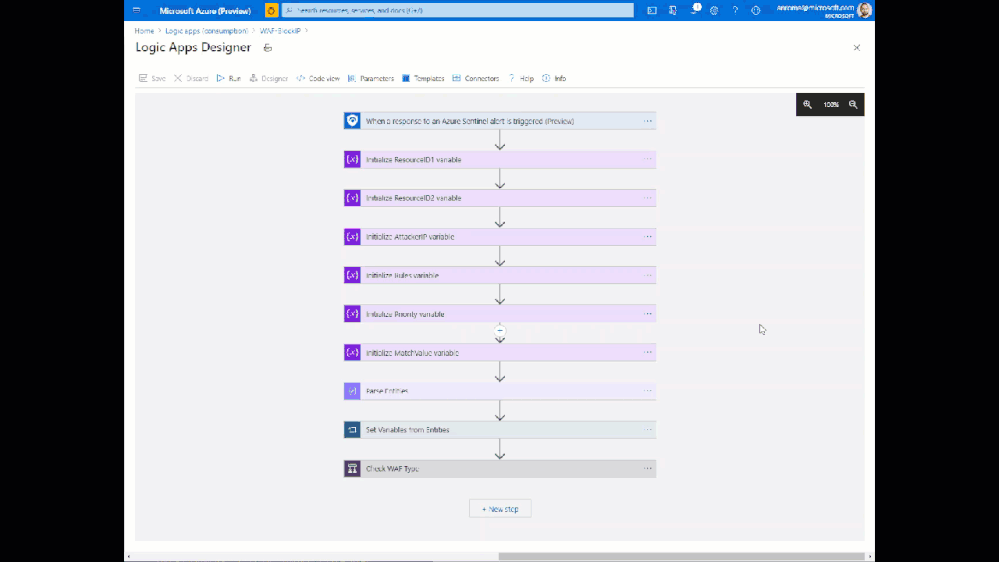Expand Parse Entities step
999x562 pixels.
coord(500,391)
